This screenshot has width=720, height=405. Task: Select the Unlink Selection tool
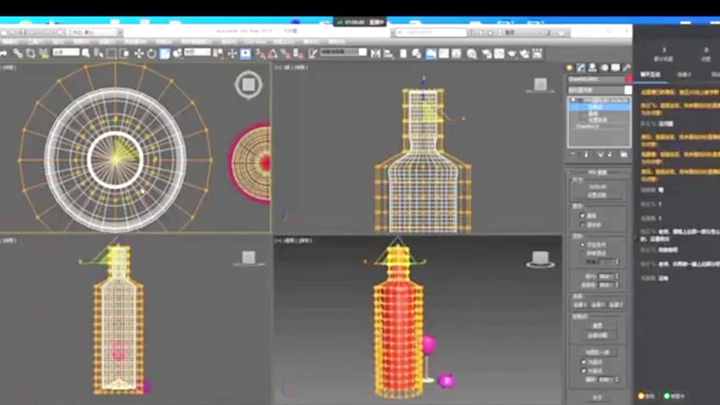click(x=30, y=54)
